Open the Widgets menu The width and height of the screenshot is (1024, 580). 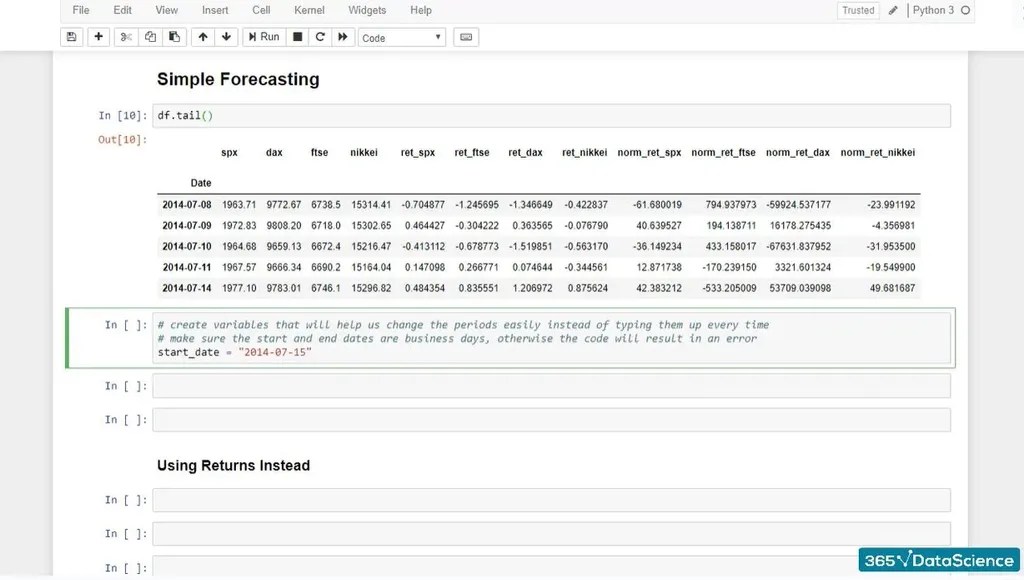tap(366, 10)
